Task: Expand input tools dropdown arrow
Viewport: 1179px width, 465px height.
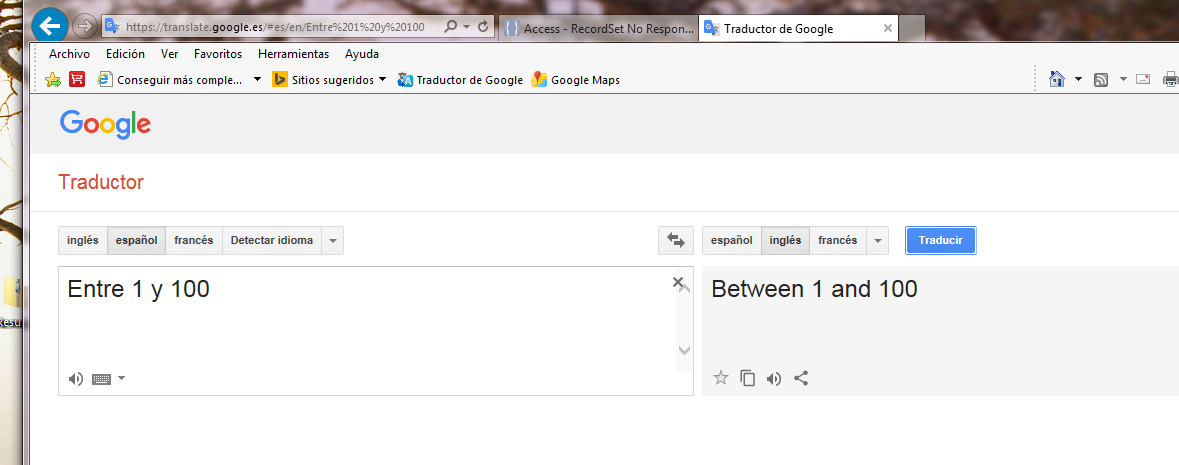Action: point(121,378)
